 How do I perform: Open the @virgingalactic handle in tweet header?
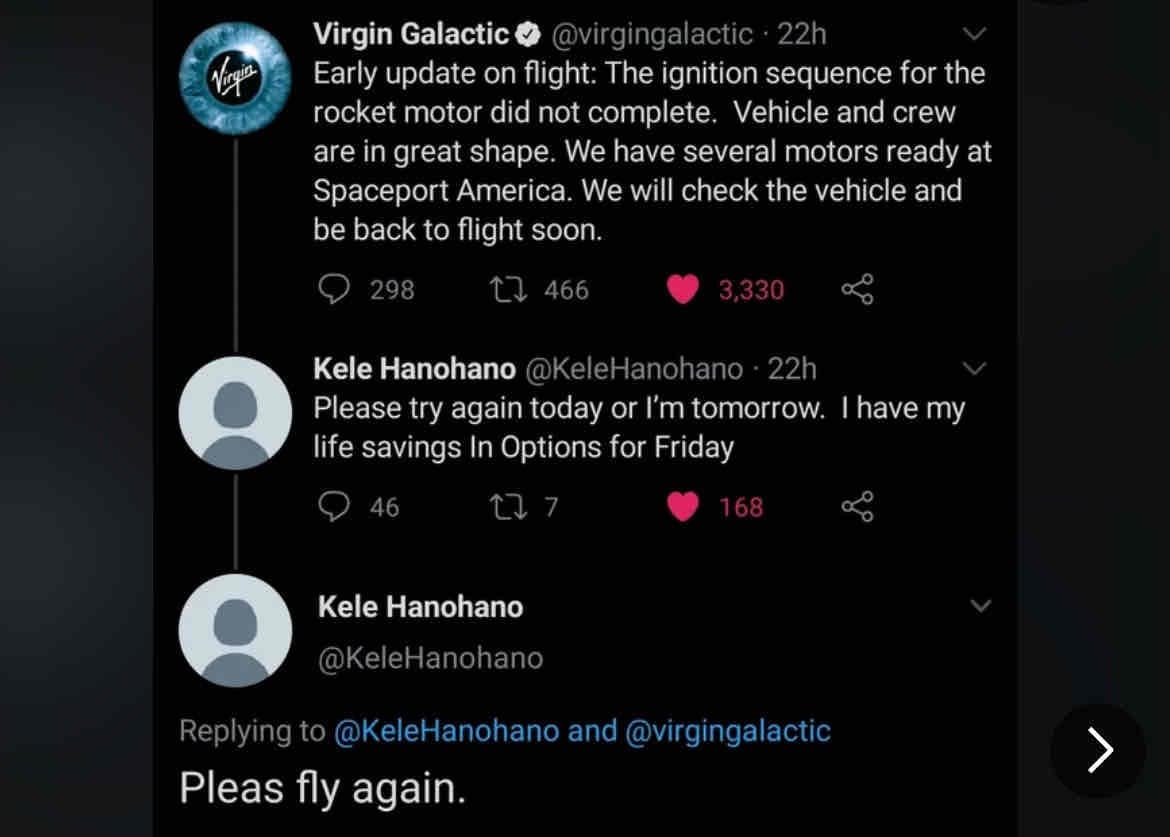pyautogui.click(x=651, y=34)
